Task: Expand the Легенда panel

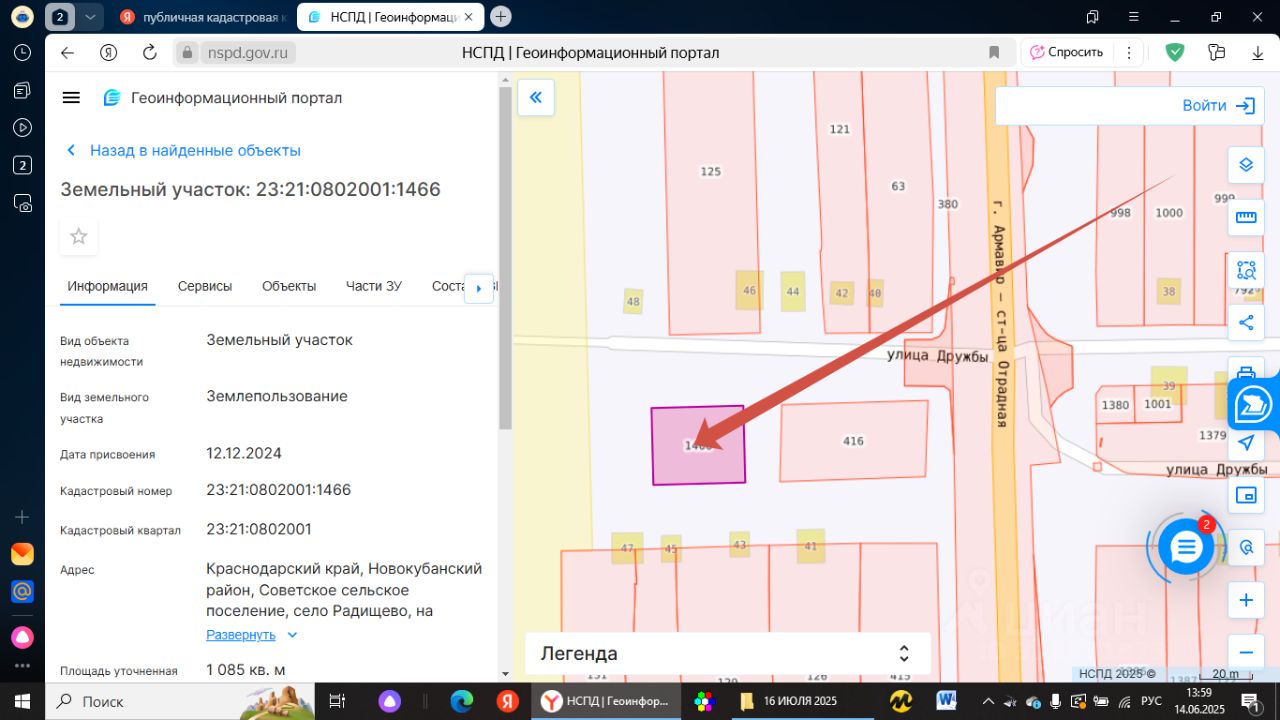Action: click(x=728, y=654)
